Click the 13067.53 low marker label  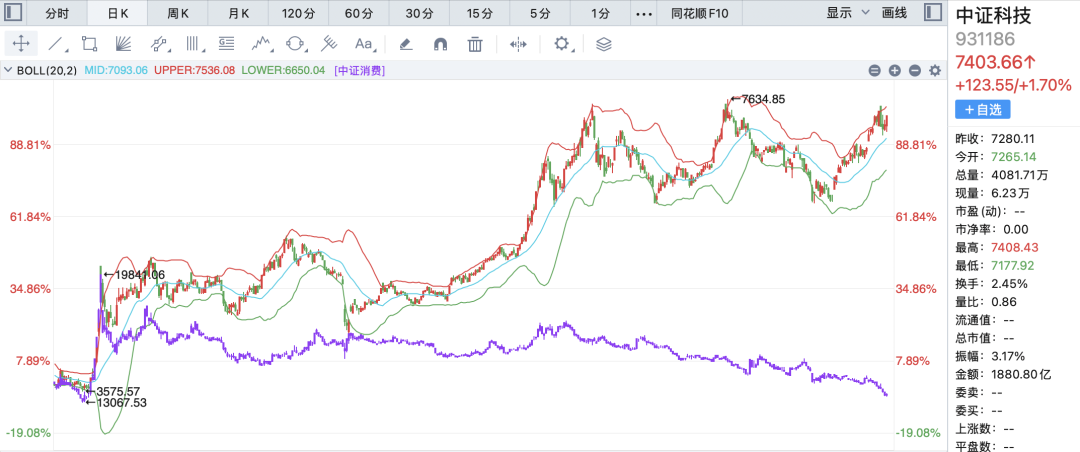click(x=116, y=402)
